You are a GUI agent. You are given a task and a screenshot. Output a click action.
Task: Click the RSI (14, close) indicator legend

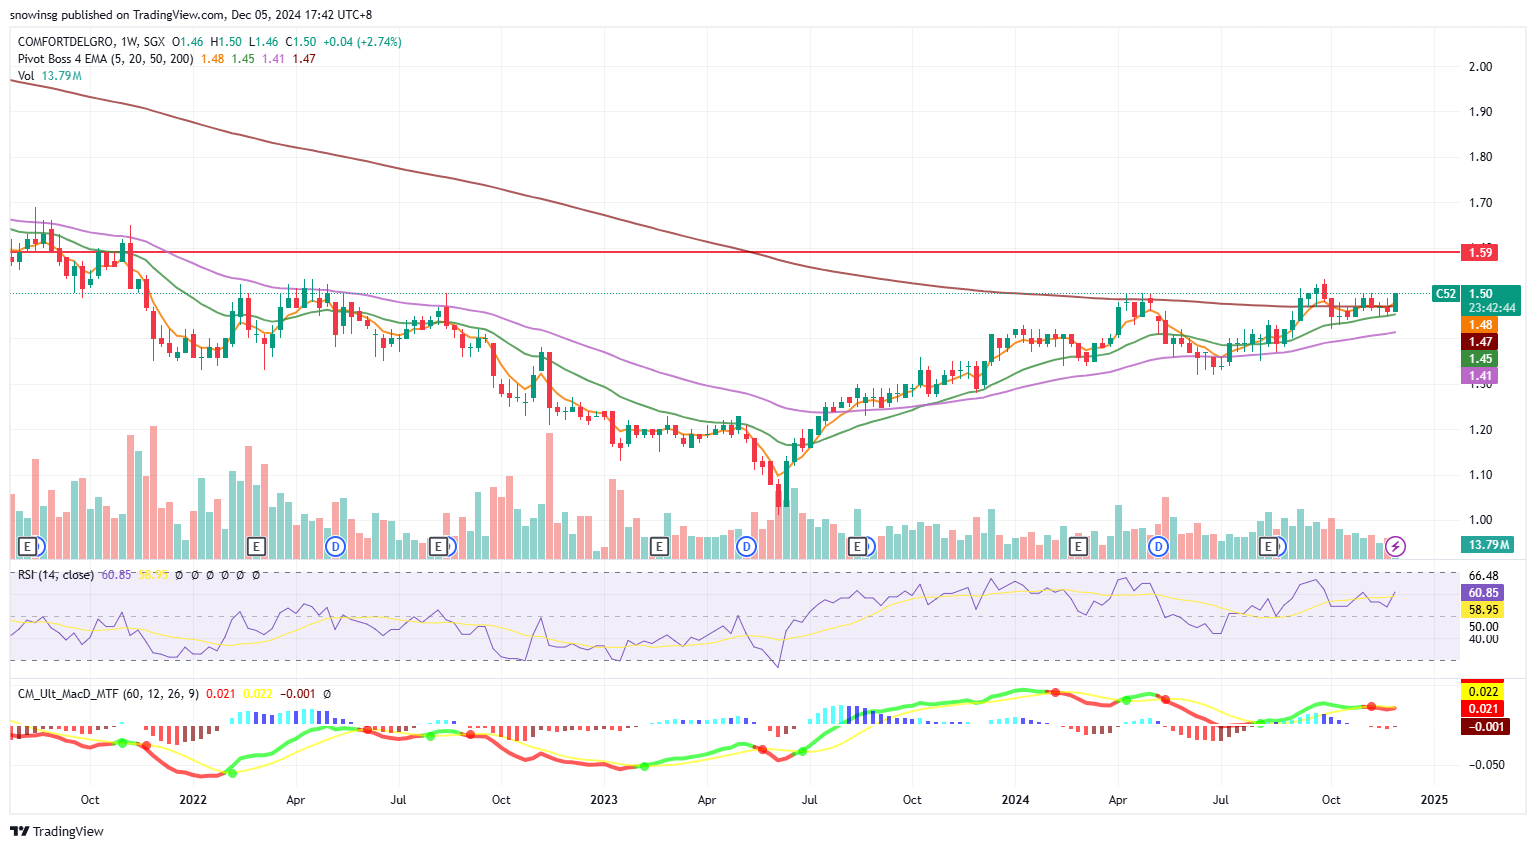[x=56, y=575]
